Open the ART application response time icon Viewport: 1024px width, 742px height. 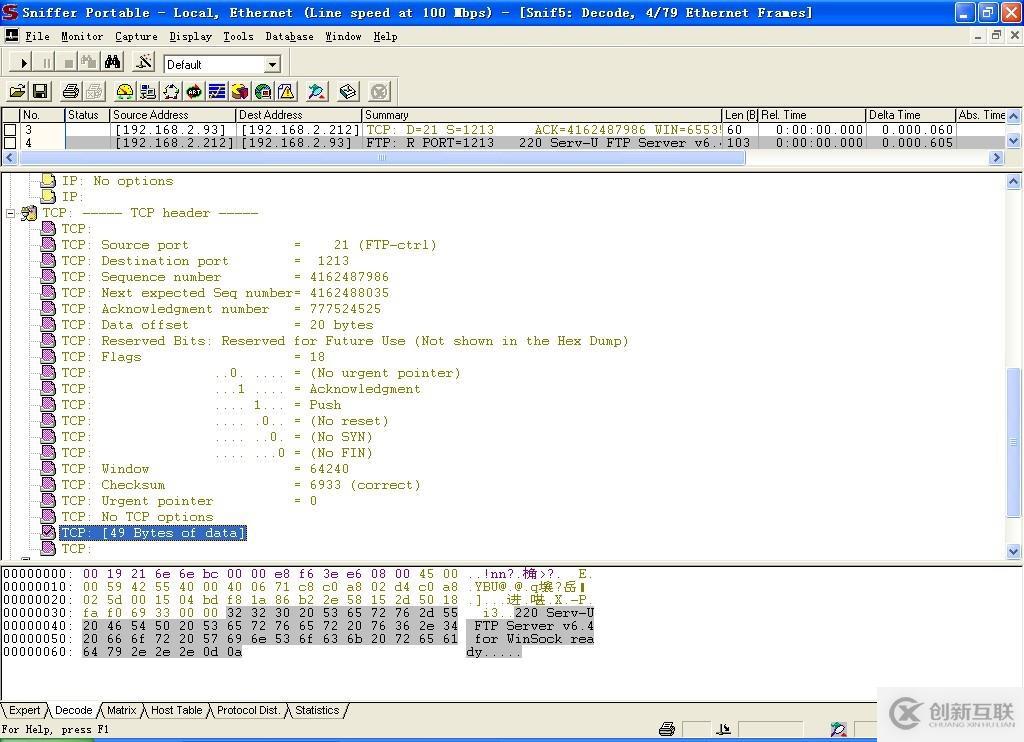click(194, 92)
